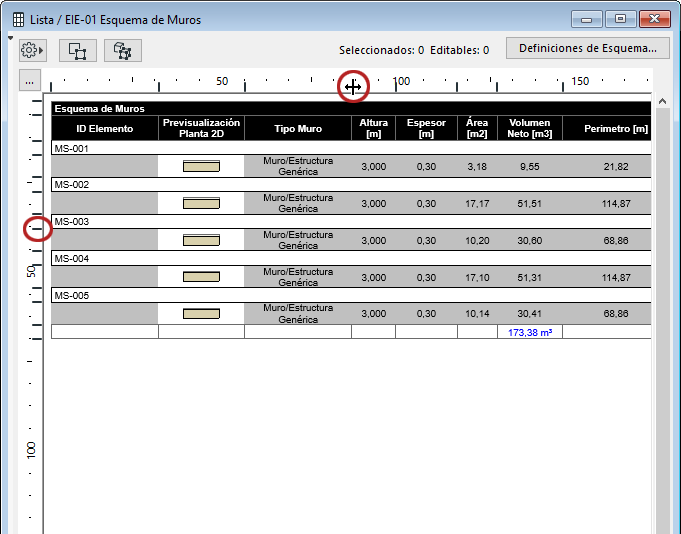Select the Altura 3,000 cell of MS-002
The width and height of the screenshot is (681, 534).
pyautogui.click(x=374, y=203)
